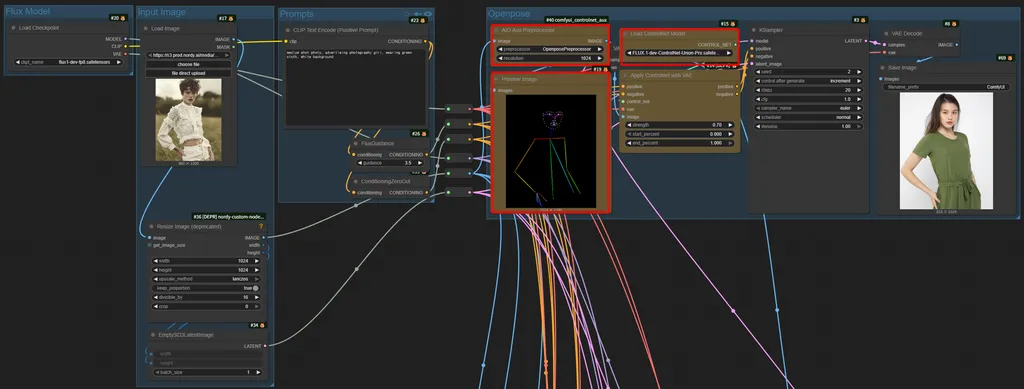Open the ckpt_name dropdown in Load Checkpoint
The width and height of the screenshot is (1024, 389).
[68, 62]
